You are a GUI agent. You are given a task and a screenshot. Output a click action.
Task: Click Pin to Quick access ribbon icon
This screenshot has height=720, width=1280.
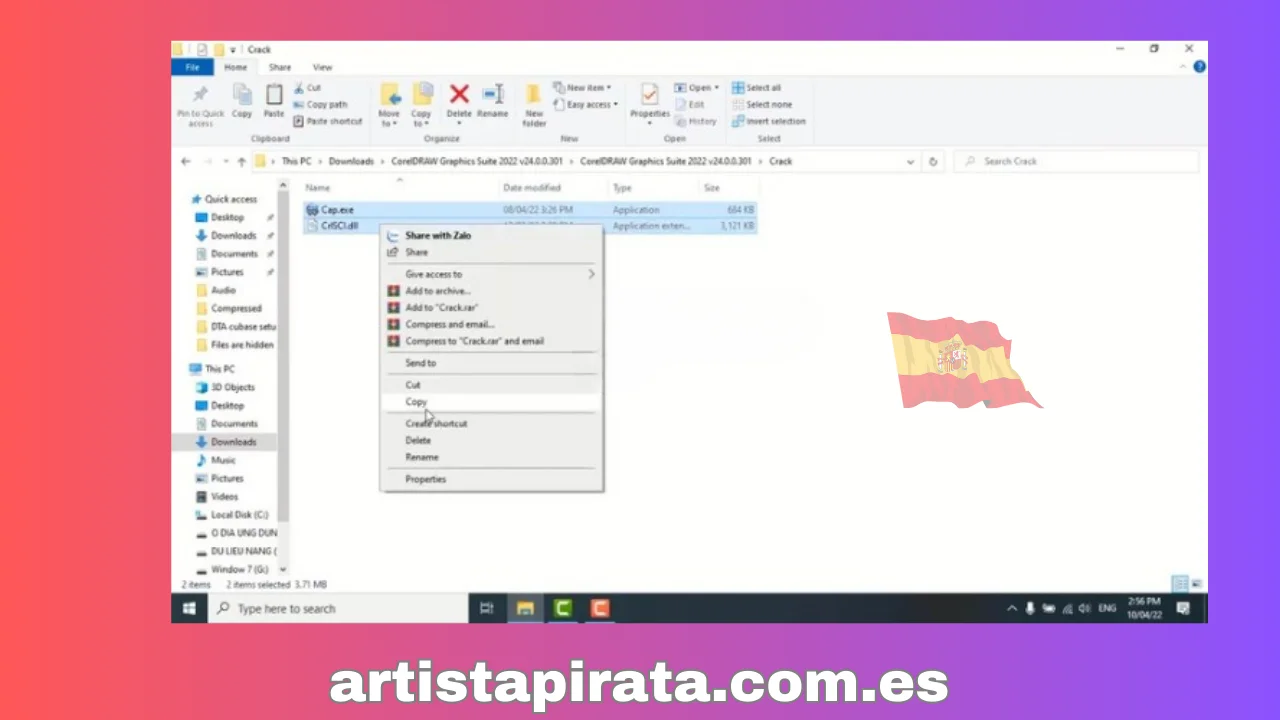click(x=200, y=105)
